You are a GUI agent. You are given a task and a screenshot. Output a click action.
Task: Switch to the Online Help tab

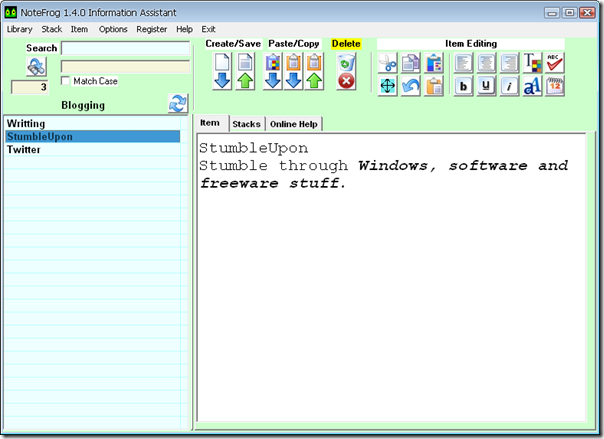pyautogui.click(x=294, y=124)
